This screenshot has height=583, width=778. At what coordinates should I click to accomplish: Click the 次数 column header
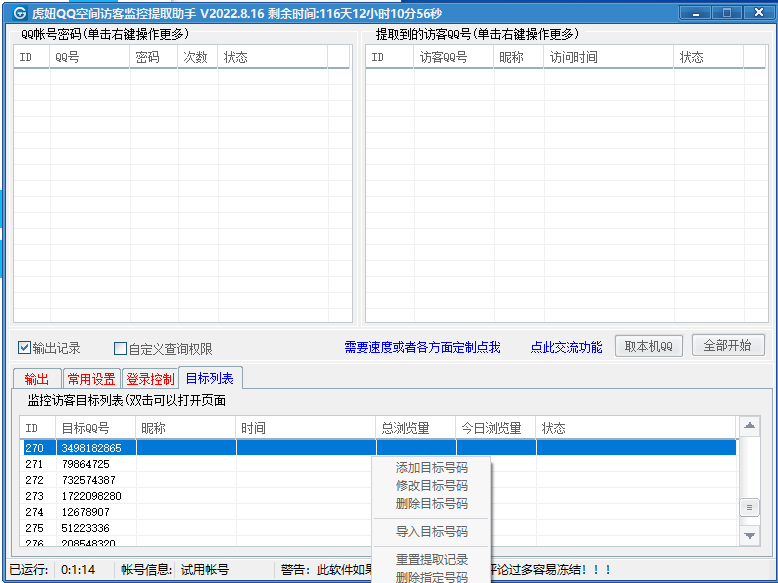click(198, 57)
